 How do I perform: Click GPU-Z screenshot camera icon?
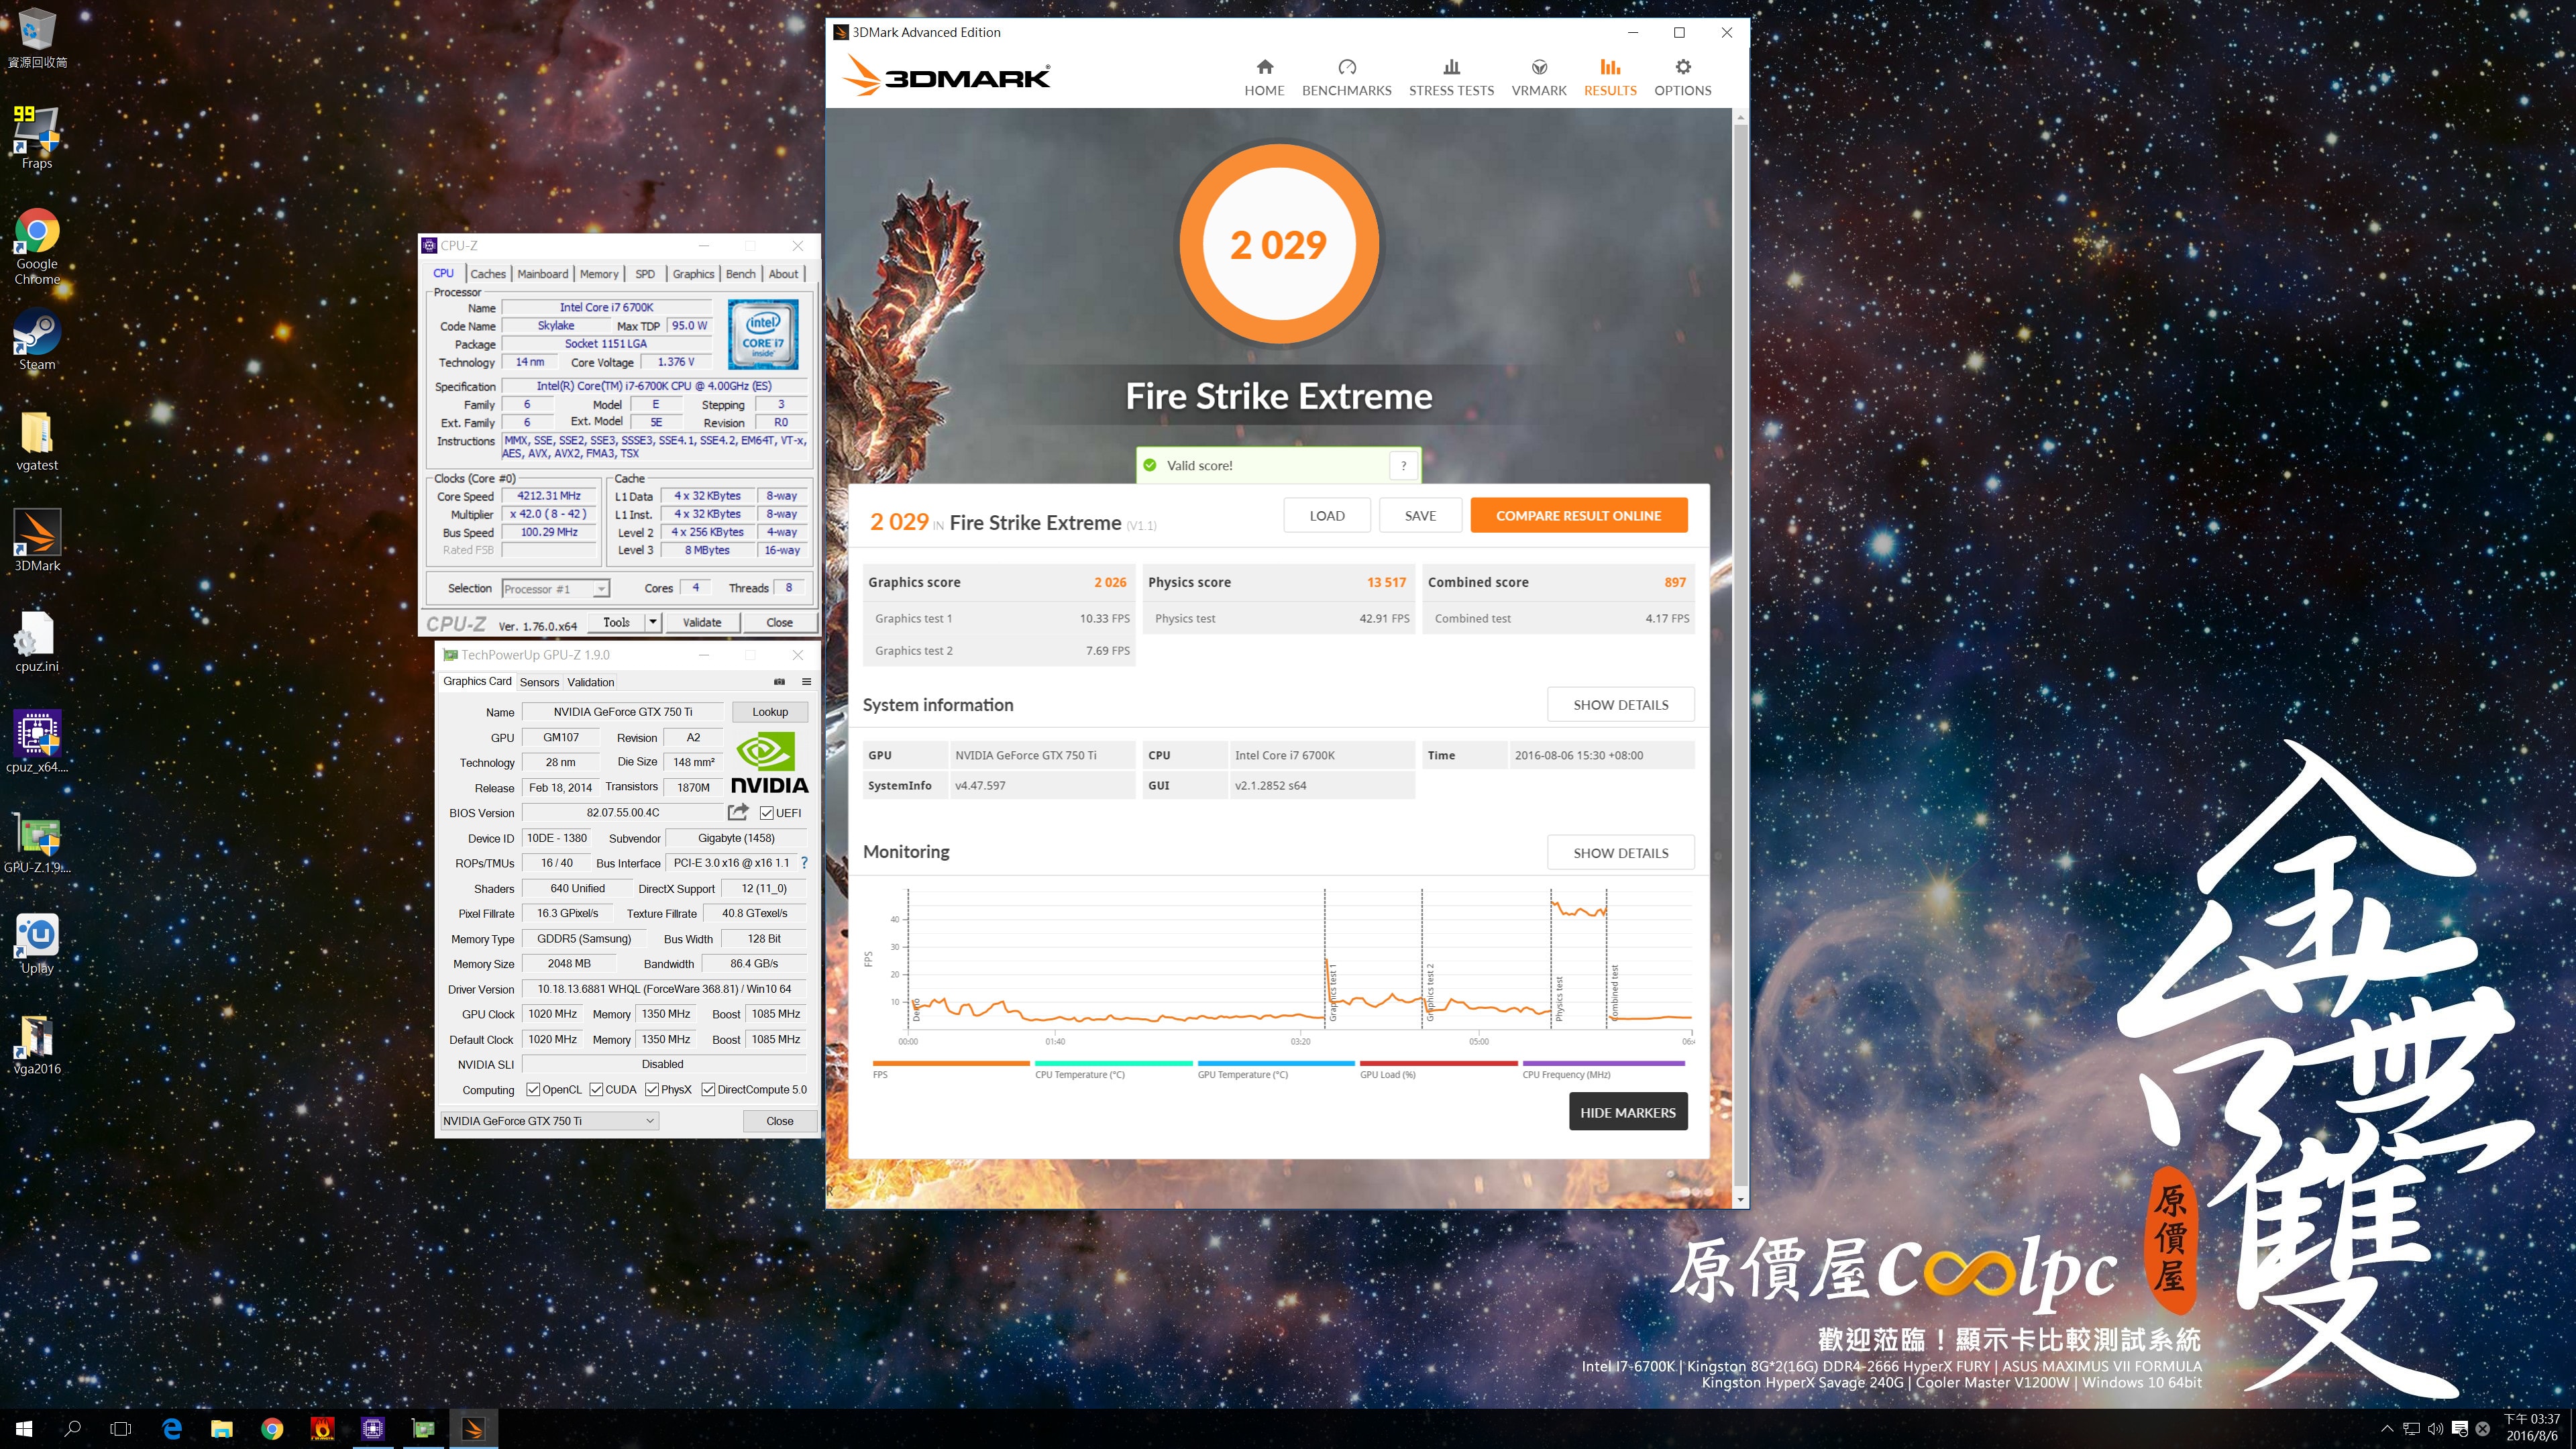[x=779, y=682]
